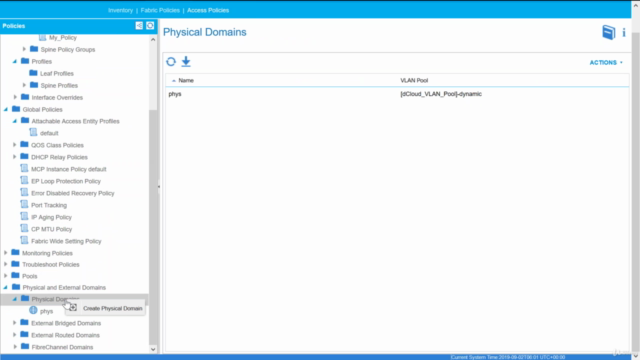
Task: Open MCP Instance Policy default
Action: 69,169
